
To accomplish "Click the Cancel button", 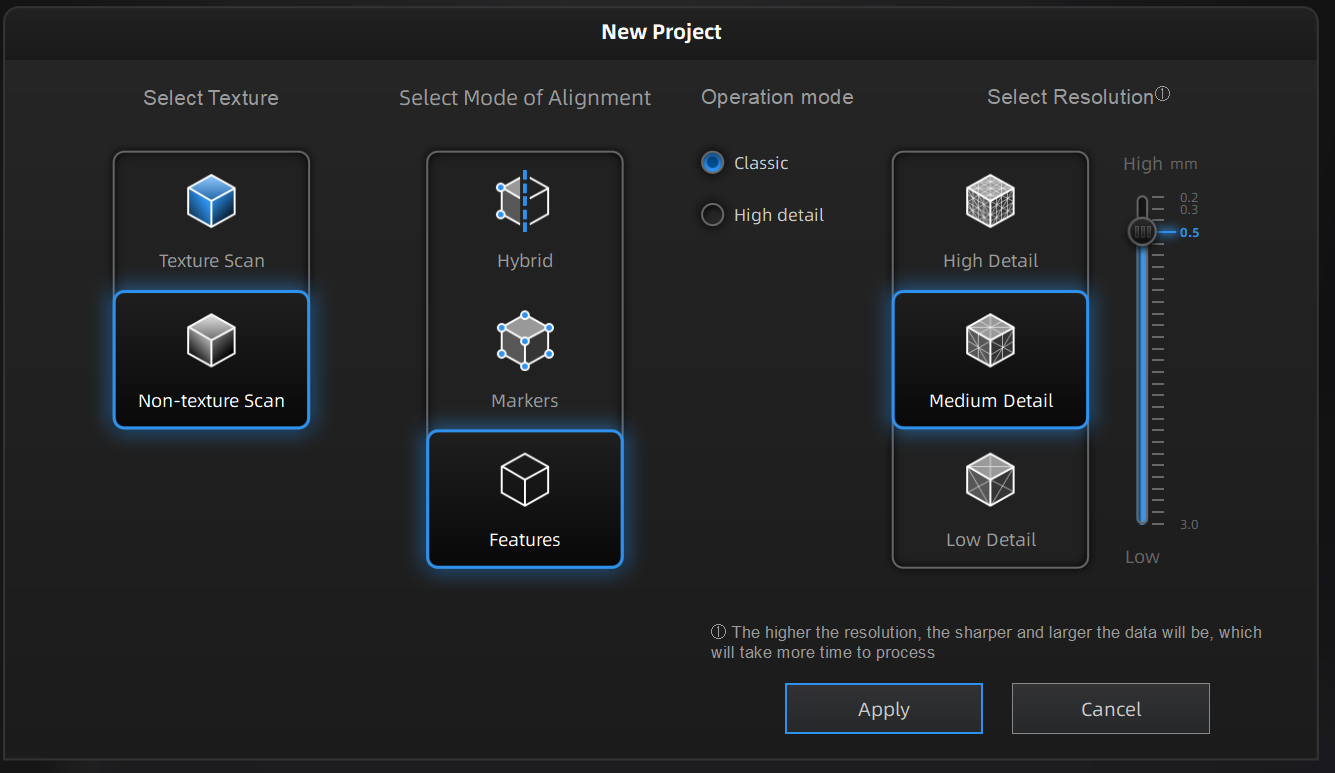I will (x=1111, y=709).
